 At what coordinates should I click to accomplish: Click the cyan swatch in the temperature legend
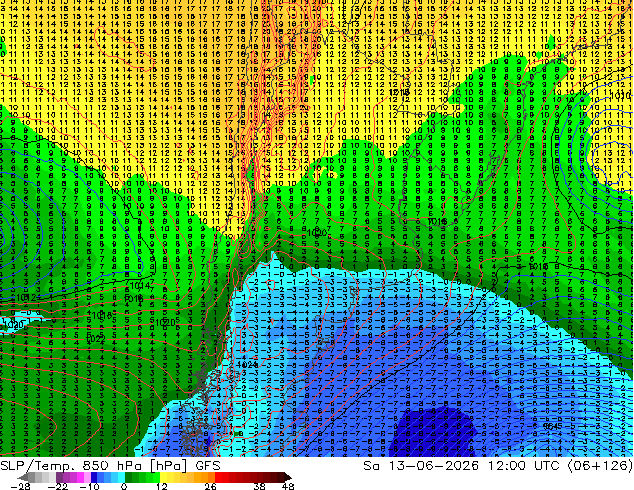(121, 477)
